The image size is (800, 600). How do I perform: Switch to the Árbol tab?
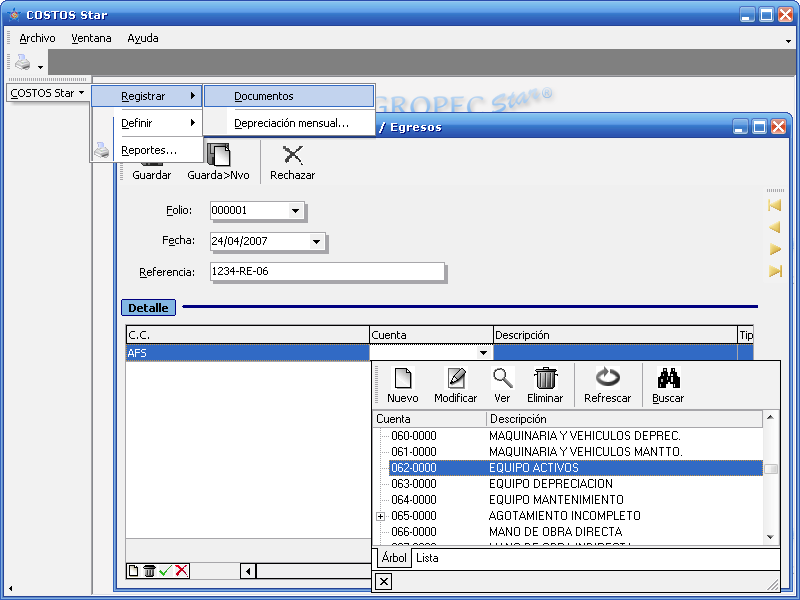[394, 558]
